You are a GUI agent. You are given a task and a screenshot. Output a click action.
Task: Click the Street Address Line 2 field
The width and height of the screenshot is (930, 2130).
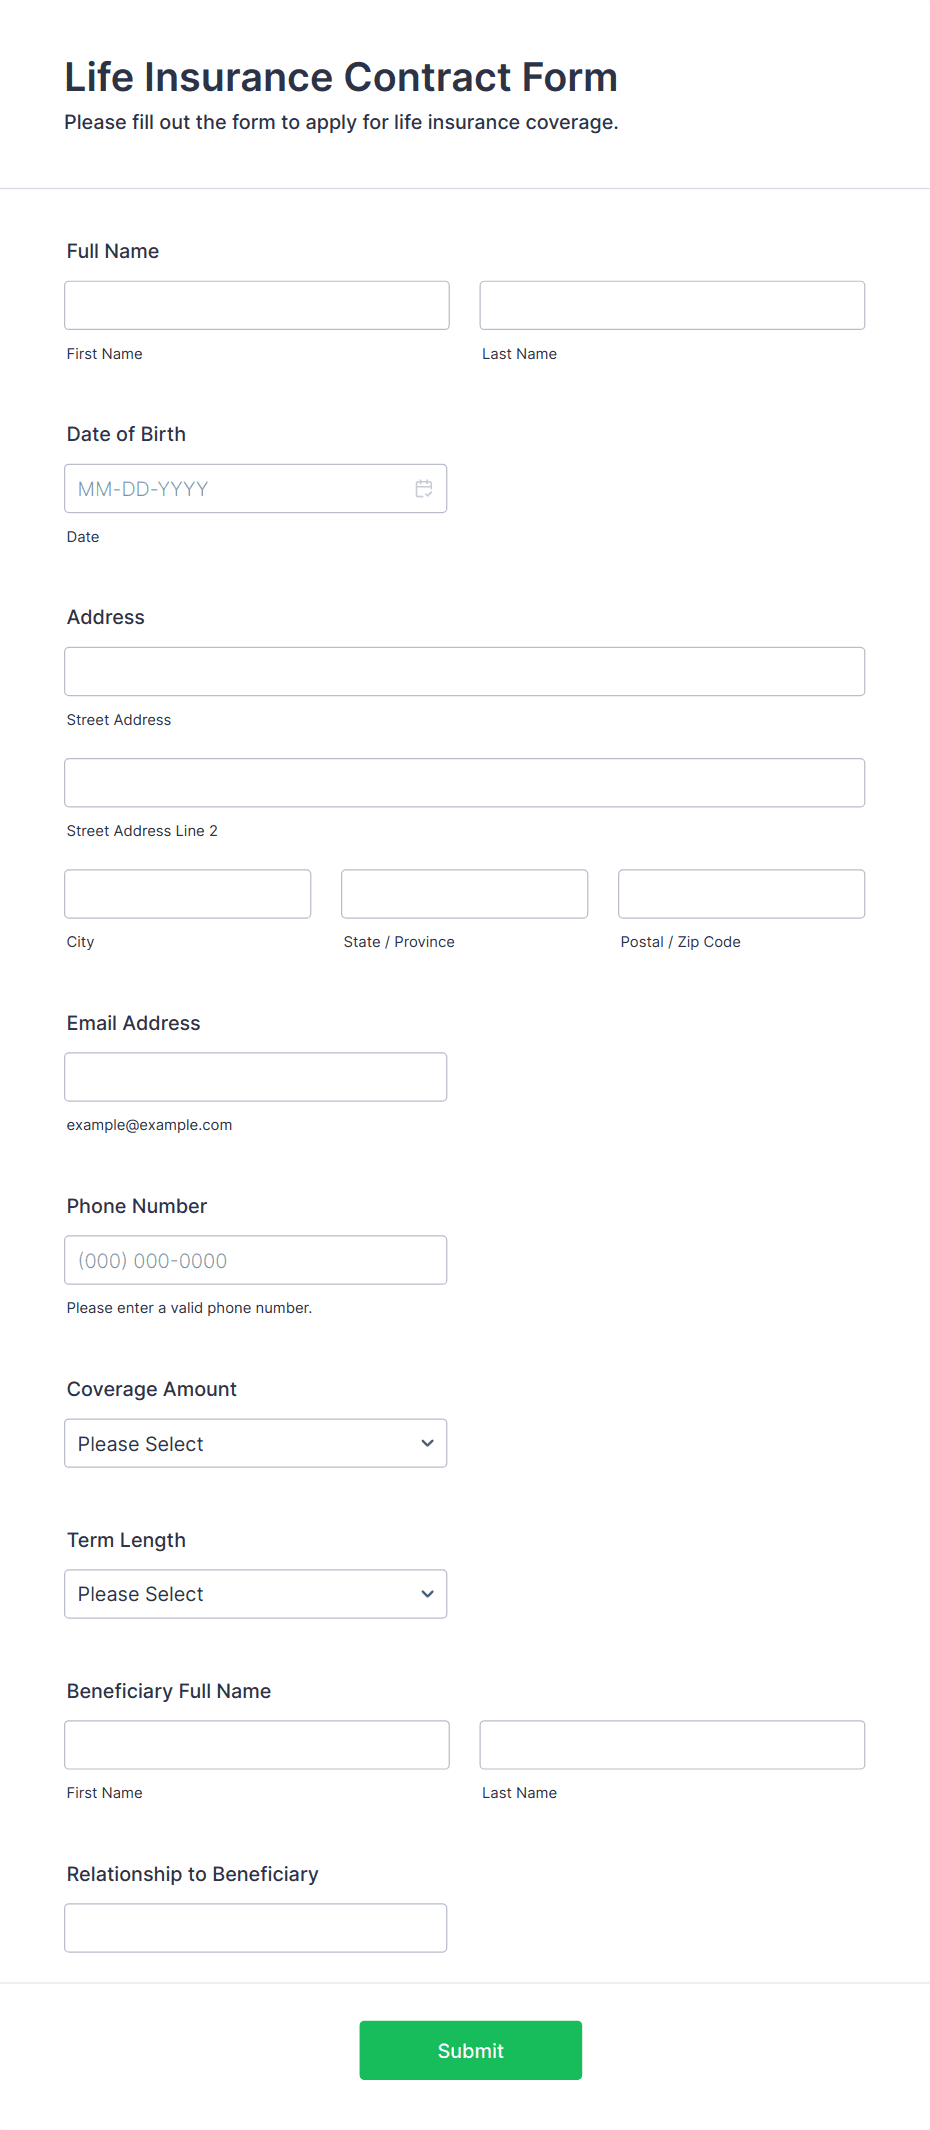click(465, 782)
